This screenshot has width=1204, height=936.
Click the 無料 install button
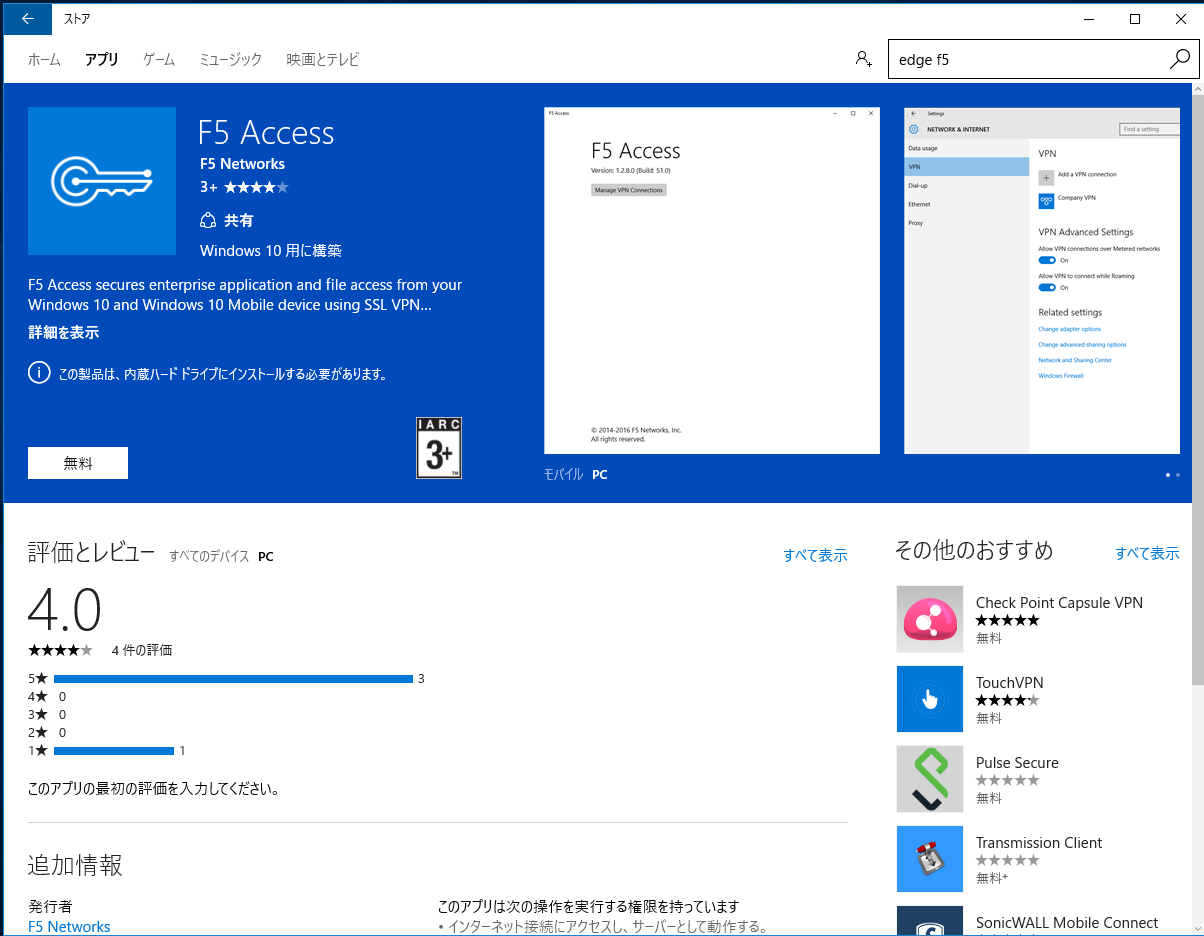coord(78,463)
